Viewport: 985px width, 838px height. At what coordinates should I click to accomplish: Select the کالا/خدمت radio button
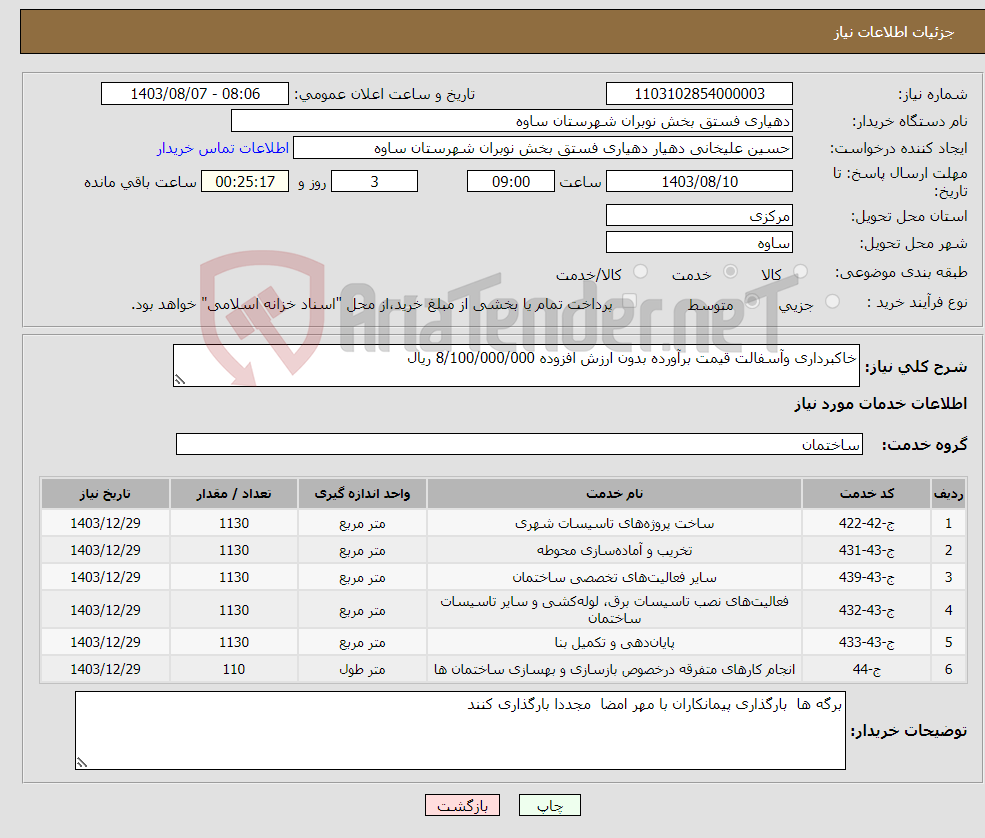click(640, 271)
